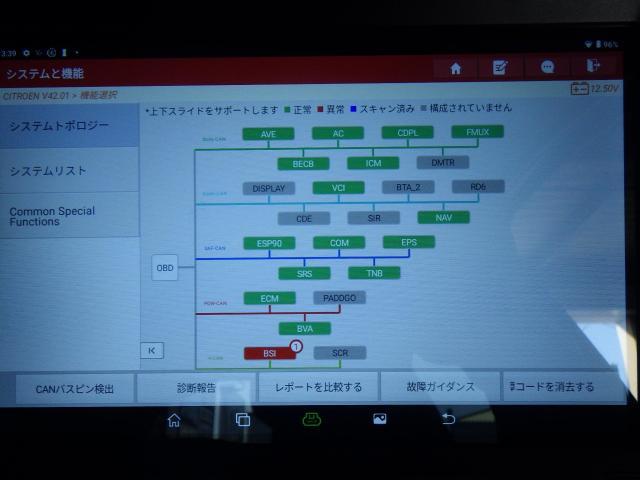Select システムトポロジー tab in sidebar
640x480 pixels.
70,126
